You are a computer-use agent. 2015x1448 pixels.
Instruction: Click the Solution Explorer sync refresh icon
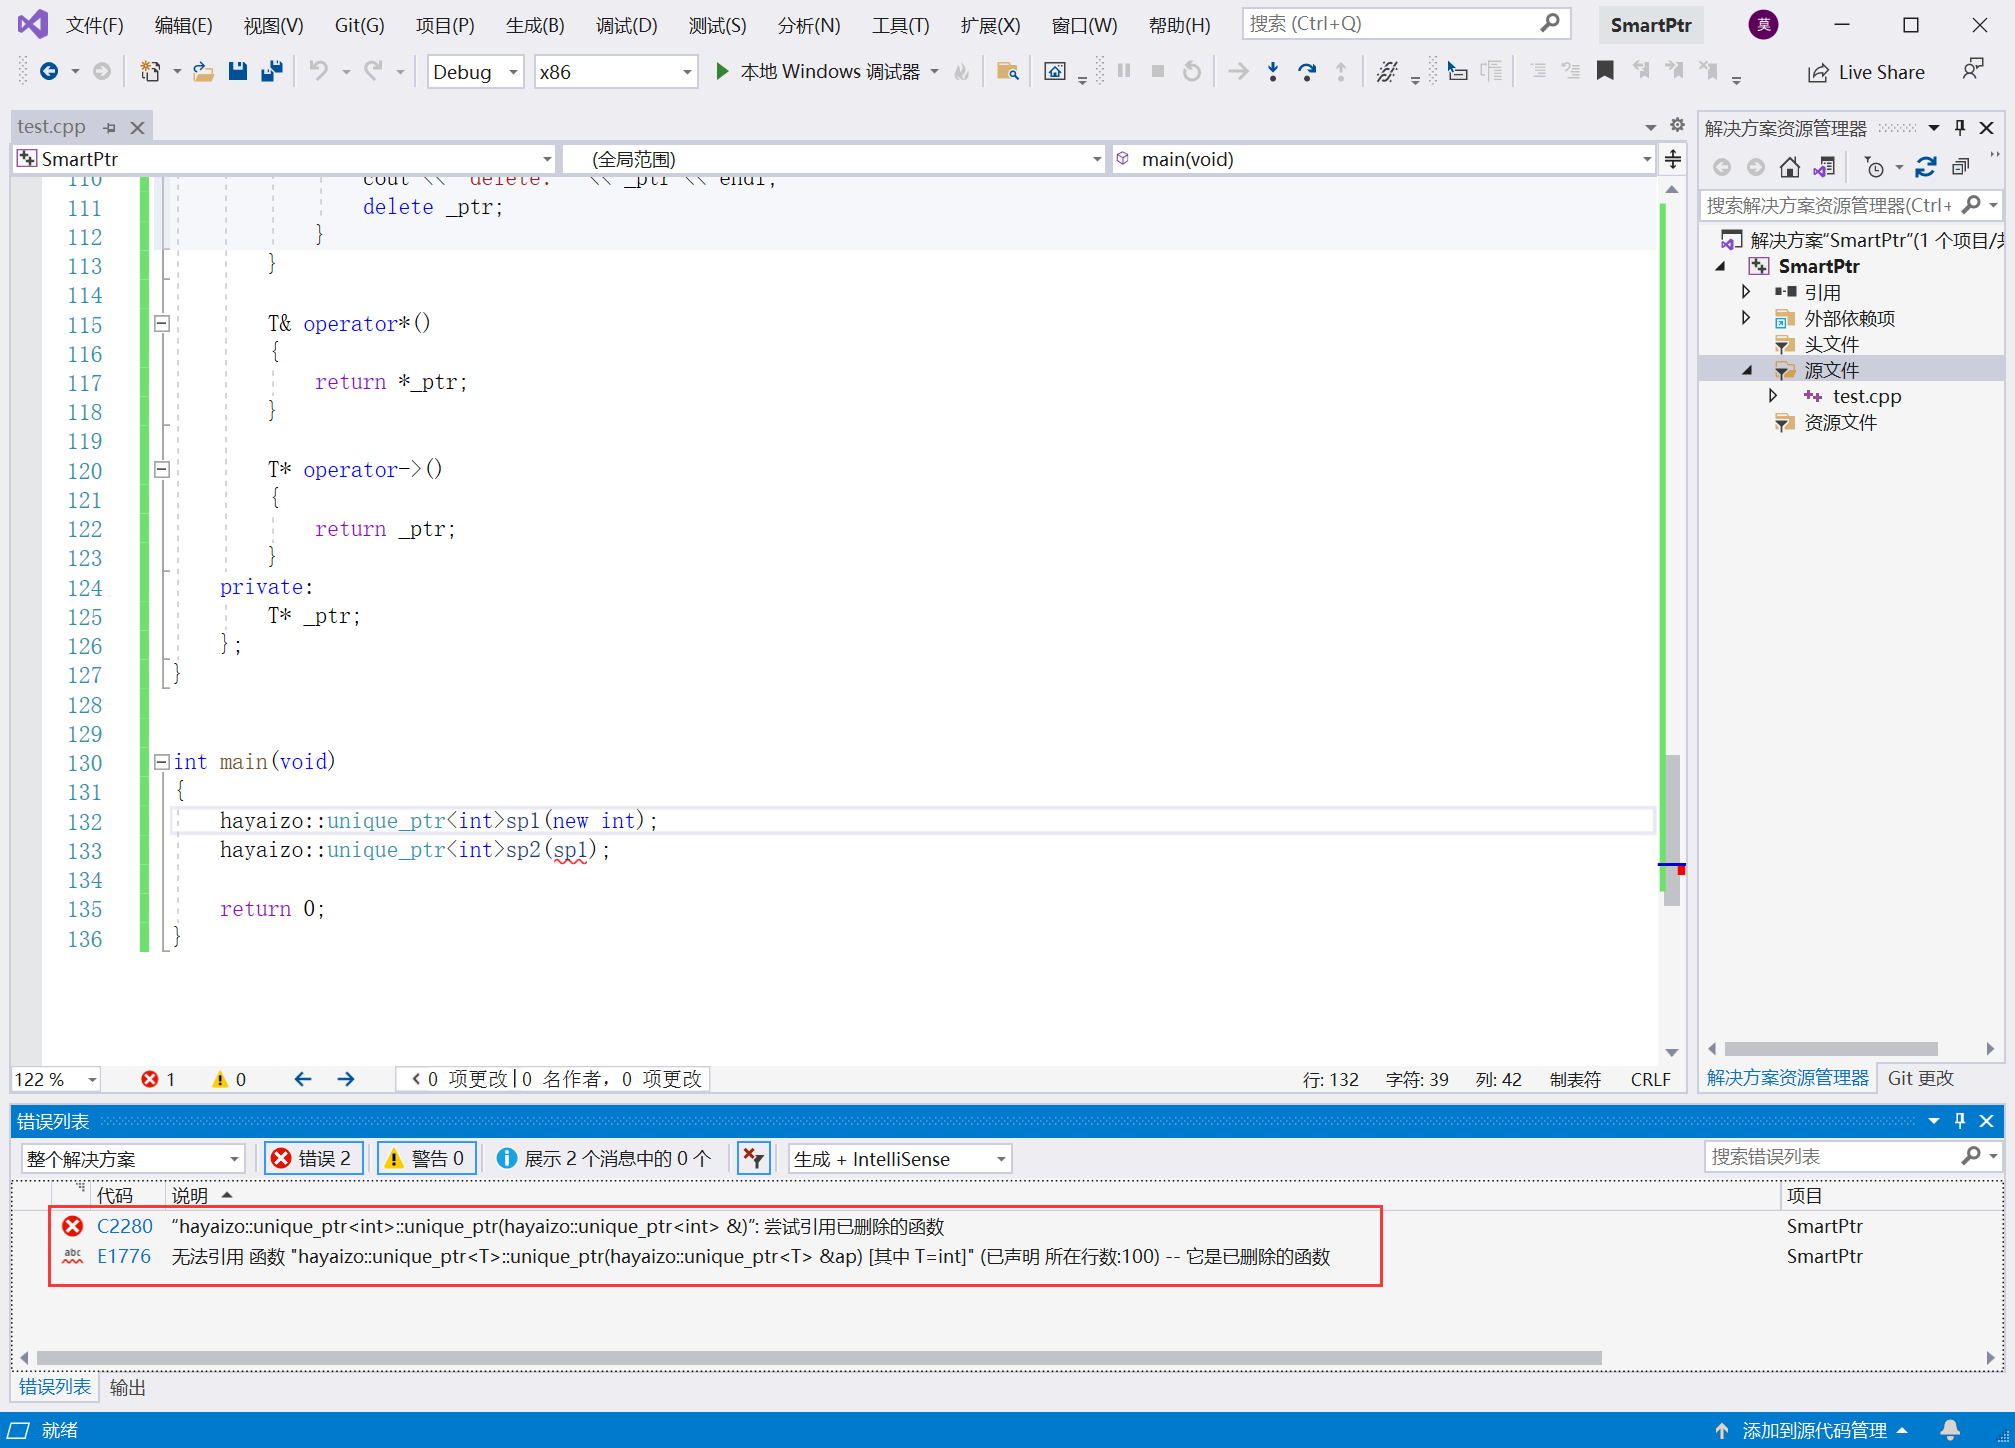point(1925,167)
